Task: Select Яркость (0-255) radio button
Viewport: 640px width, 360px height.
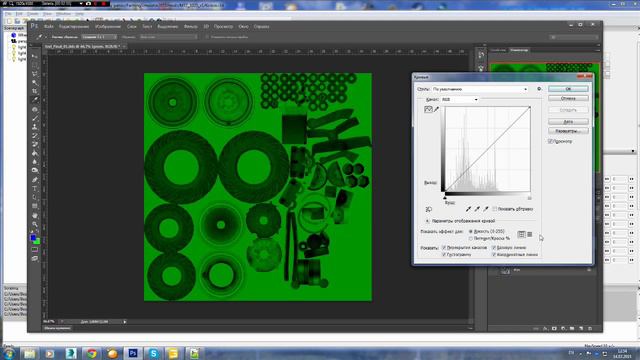Action: [x=471, y=231]
